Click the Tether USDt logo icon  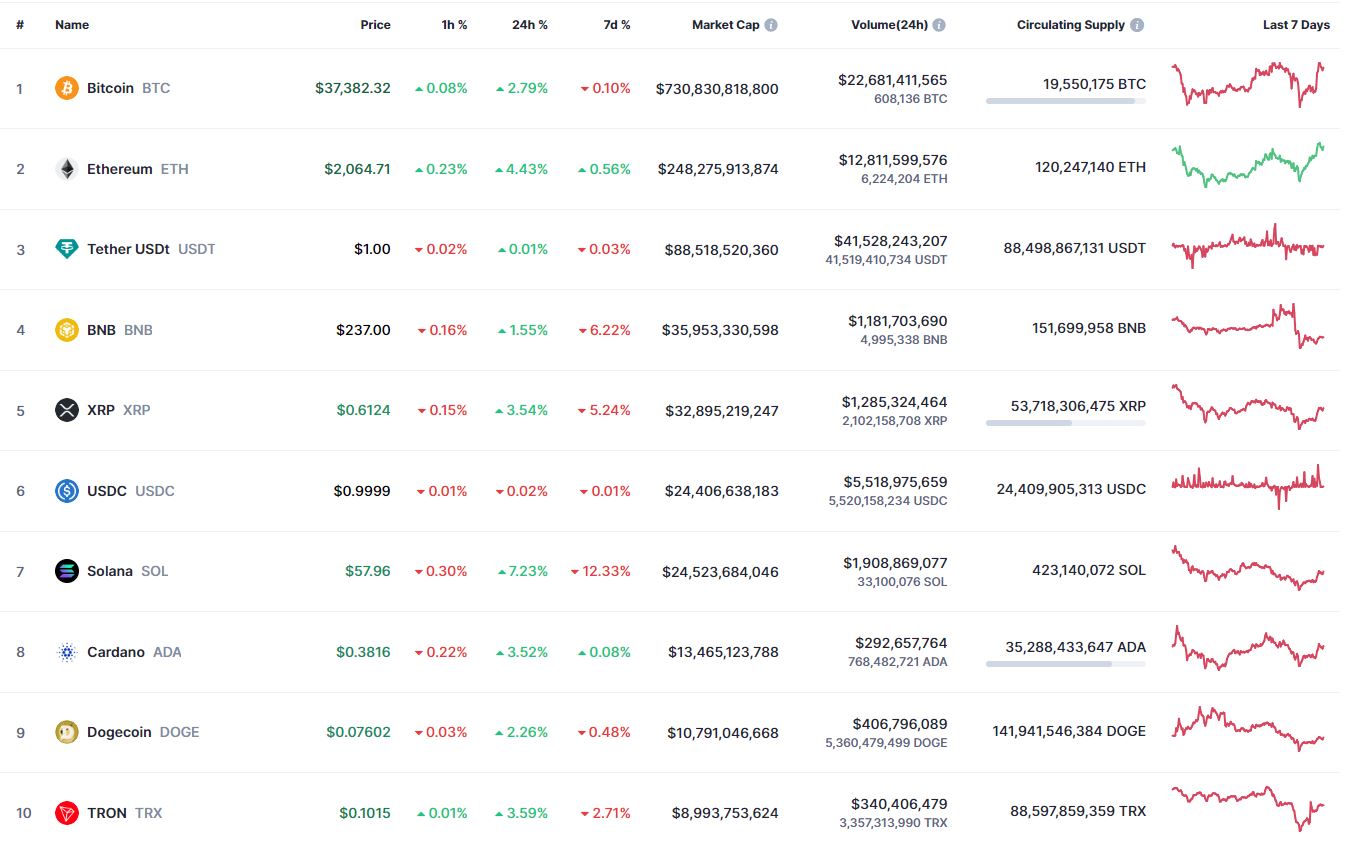click(x=67, y=249)
